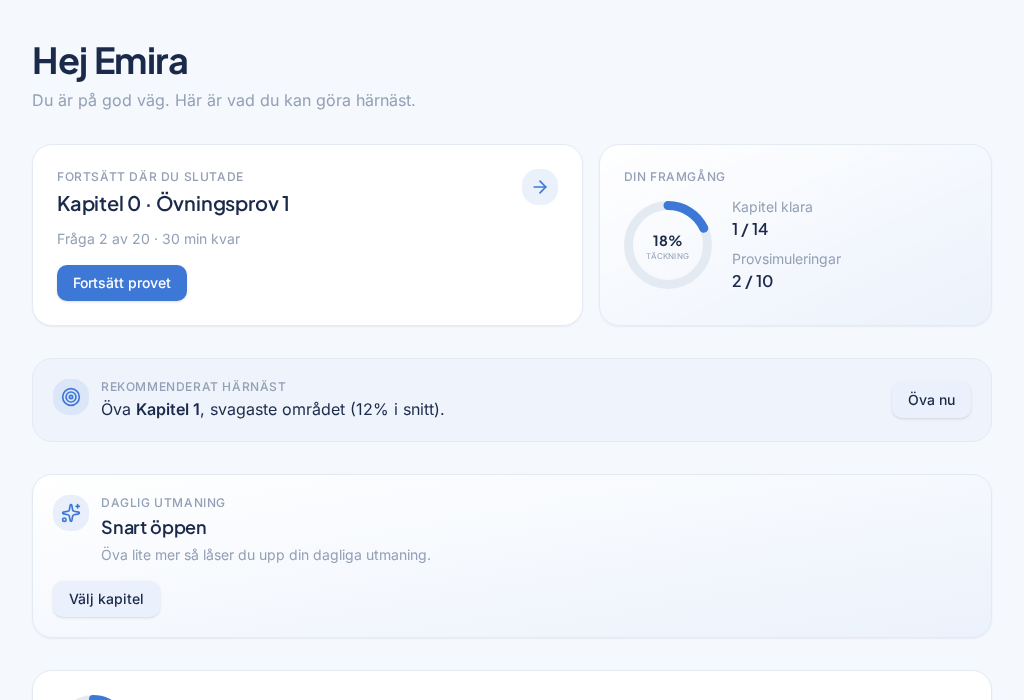Screen dimensions: 1024x700
Task: Click the Fråga 2 av 20 status text
Action: pyautogui.click(x=148, y=239)
